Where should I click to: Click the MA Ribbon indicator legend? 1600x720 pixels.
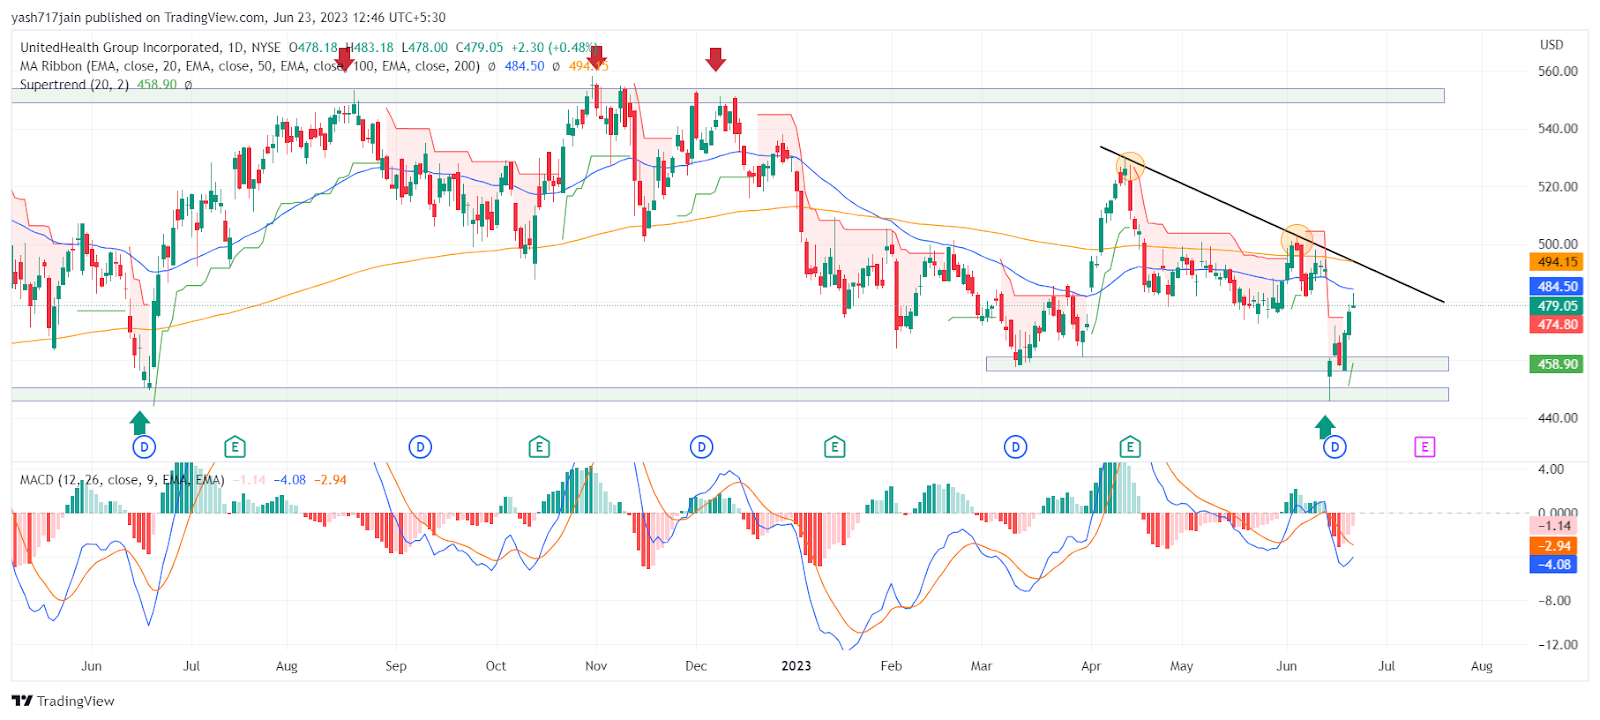coord(250,66)
